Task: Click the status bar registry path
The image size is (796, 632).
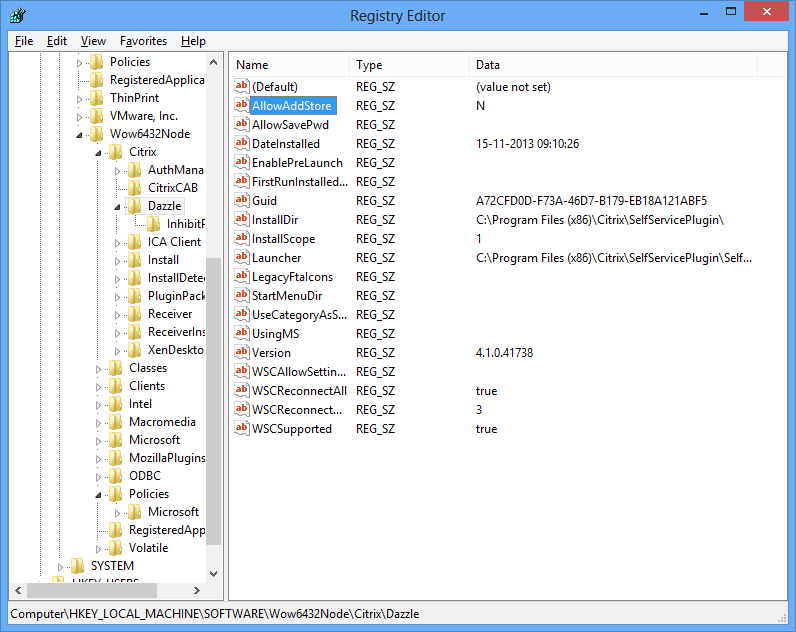Action: click(215, 614)
